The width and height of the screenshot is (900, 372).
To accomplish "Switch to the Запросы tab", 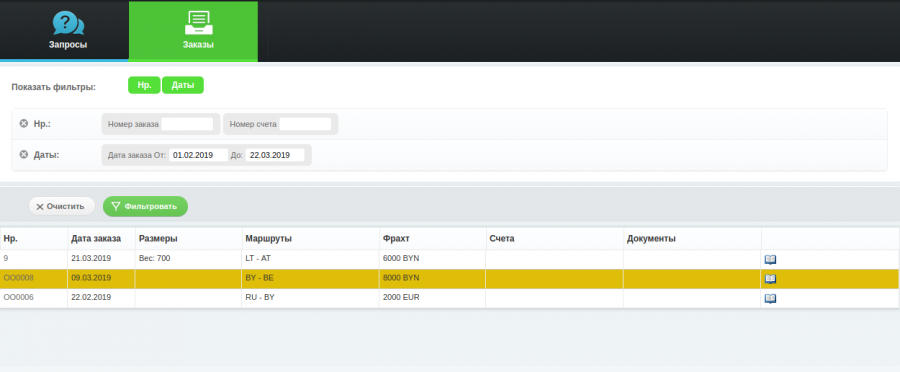I will 64,31.
